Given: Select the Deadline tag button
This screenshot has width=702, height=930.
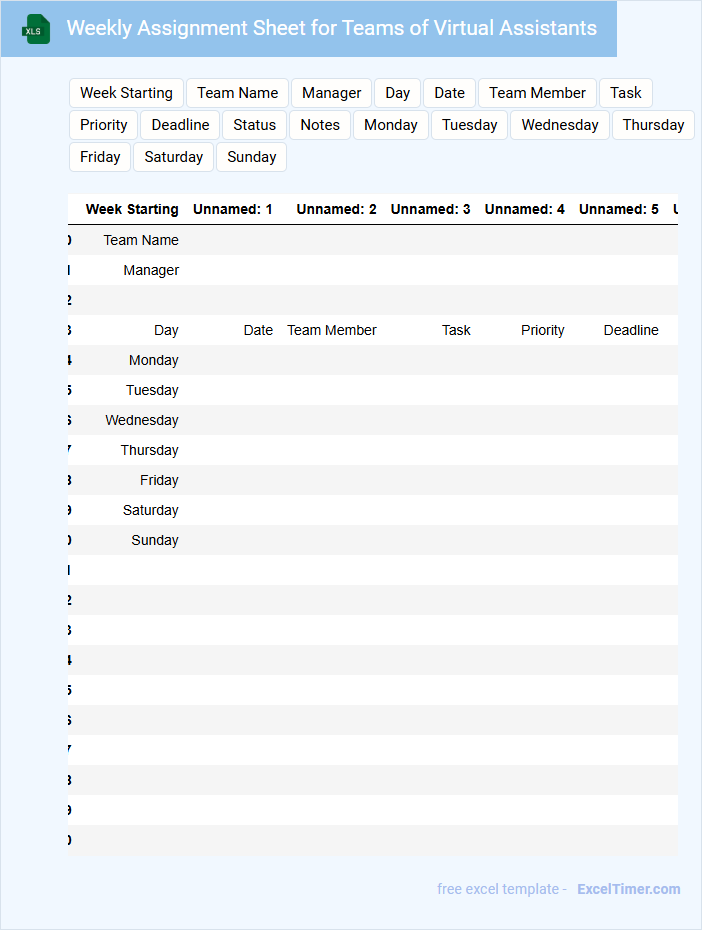Looking at the screenshot, I should [180, 125].
